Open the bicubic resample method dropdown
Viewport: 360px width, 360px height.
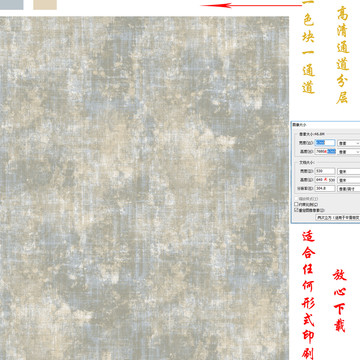[x=338, y=217]
